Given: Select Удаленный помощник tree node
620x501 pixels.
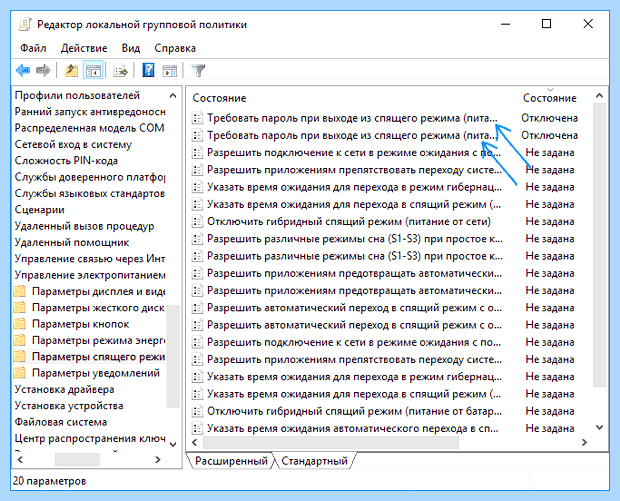Looking at the screenshot, I should coord(72,242).
